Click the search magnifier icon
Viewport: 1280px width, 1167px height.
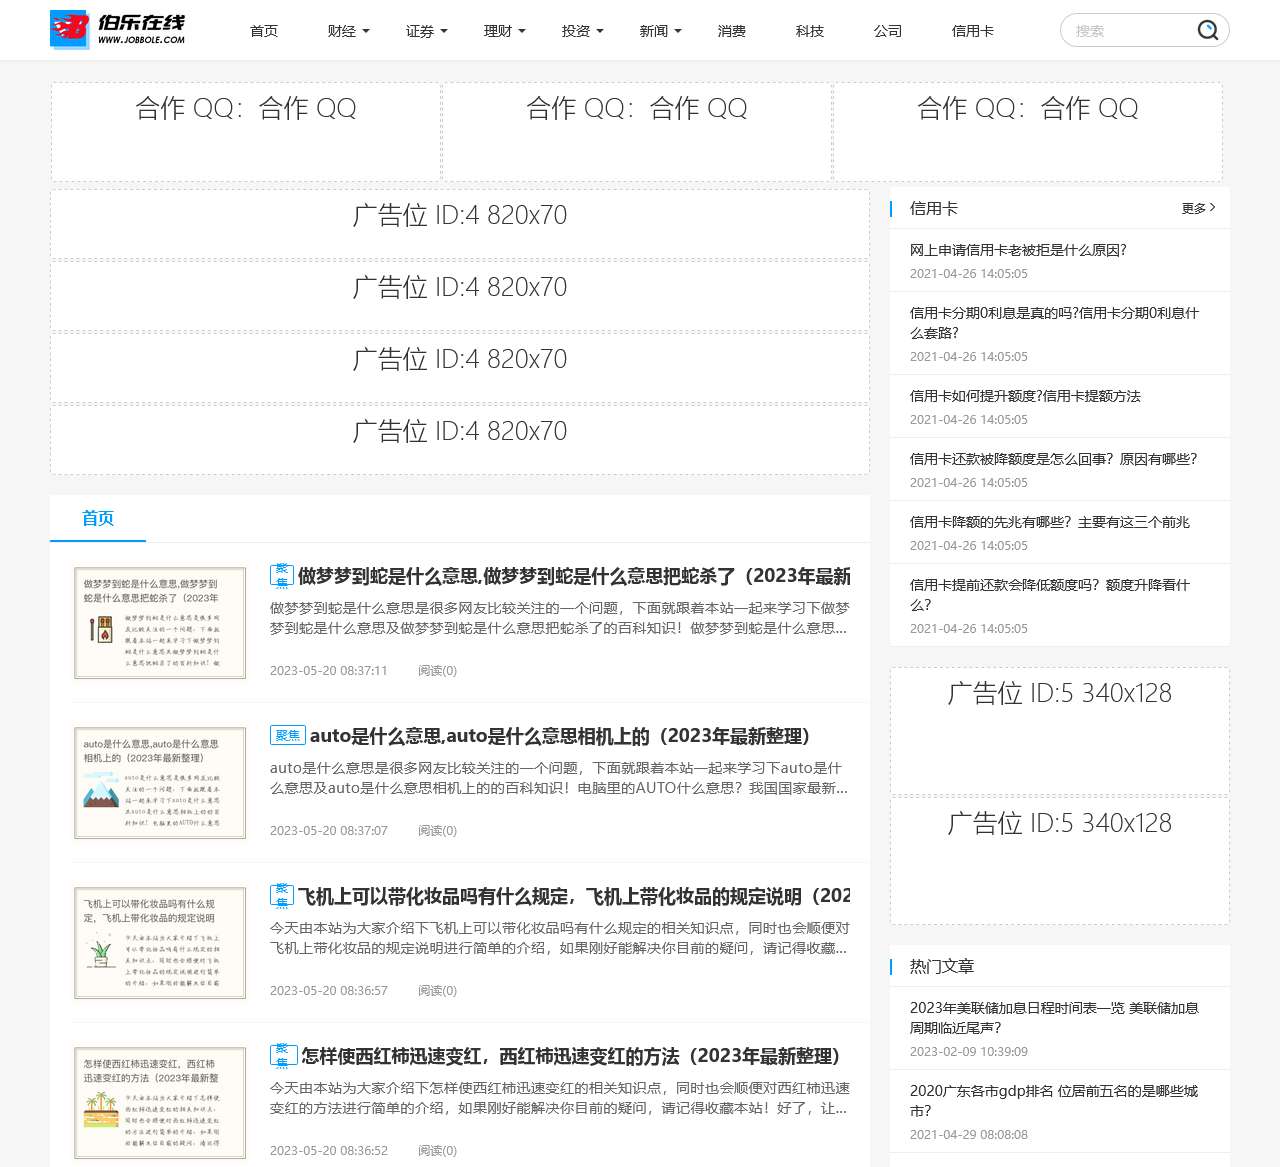tap(1207, 30)
